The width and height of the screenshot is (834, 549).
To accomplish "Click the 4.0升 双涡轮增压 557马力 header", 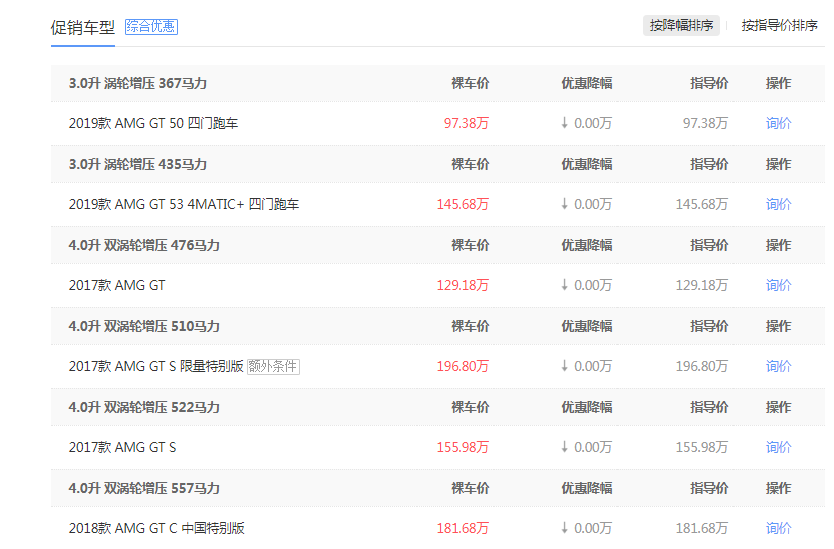I will pos(144,488).
